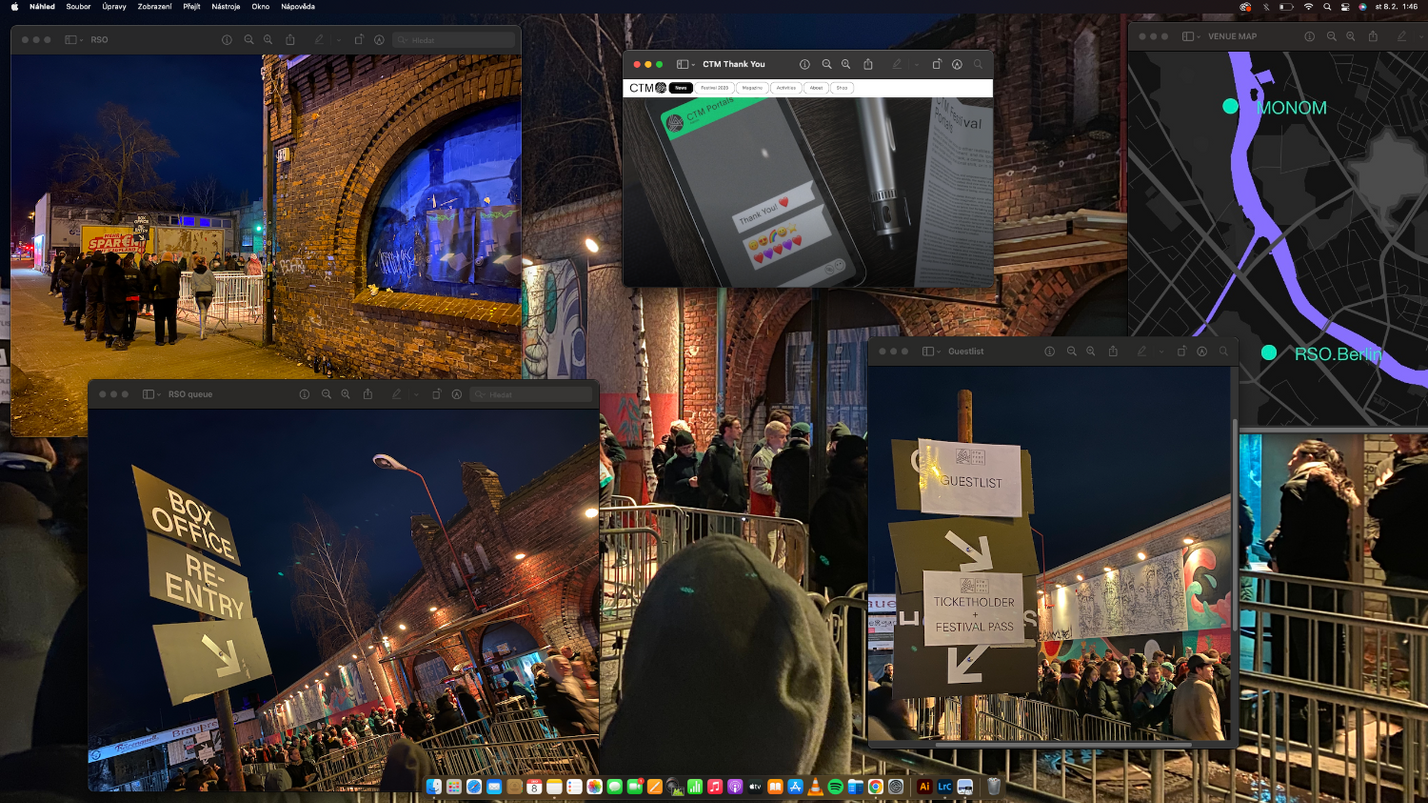Click Wi-Fi status icon in menu bar
The width and height of the screenshot is (1428, 803).
1308,7
